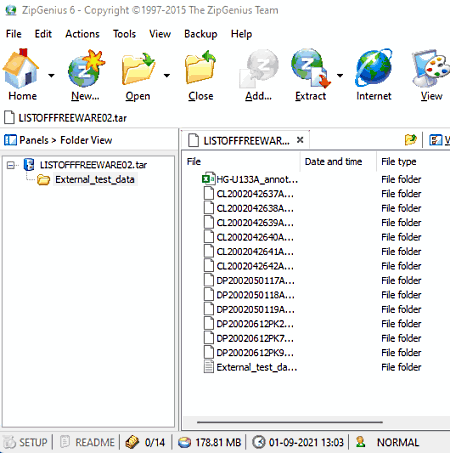The height and width of the screenshot is (453, 450).
Task: Click the 01-09-2021 13:03 date indicator
Action: [x=306, y=442]
